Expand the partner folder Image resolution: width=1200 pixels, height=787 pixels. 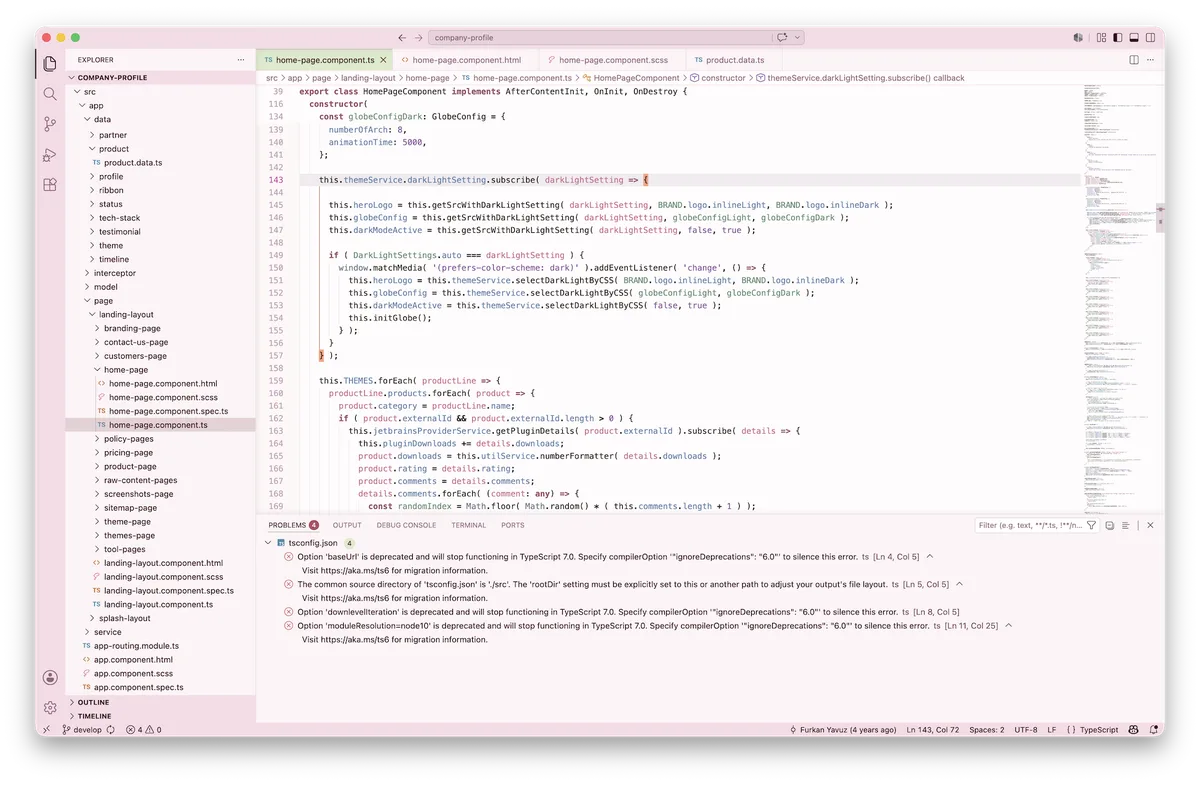[92, 135]
